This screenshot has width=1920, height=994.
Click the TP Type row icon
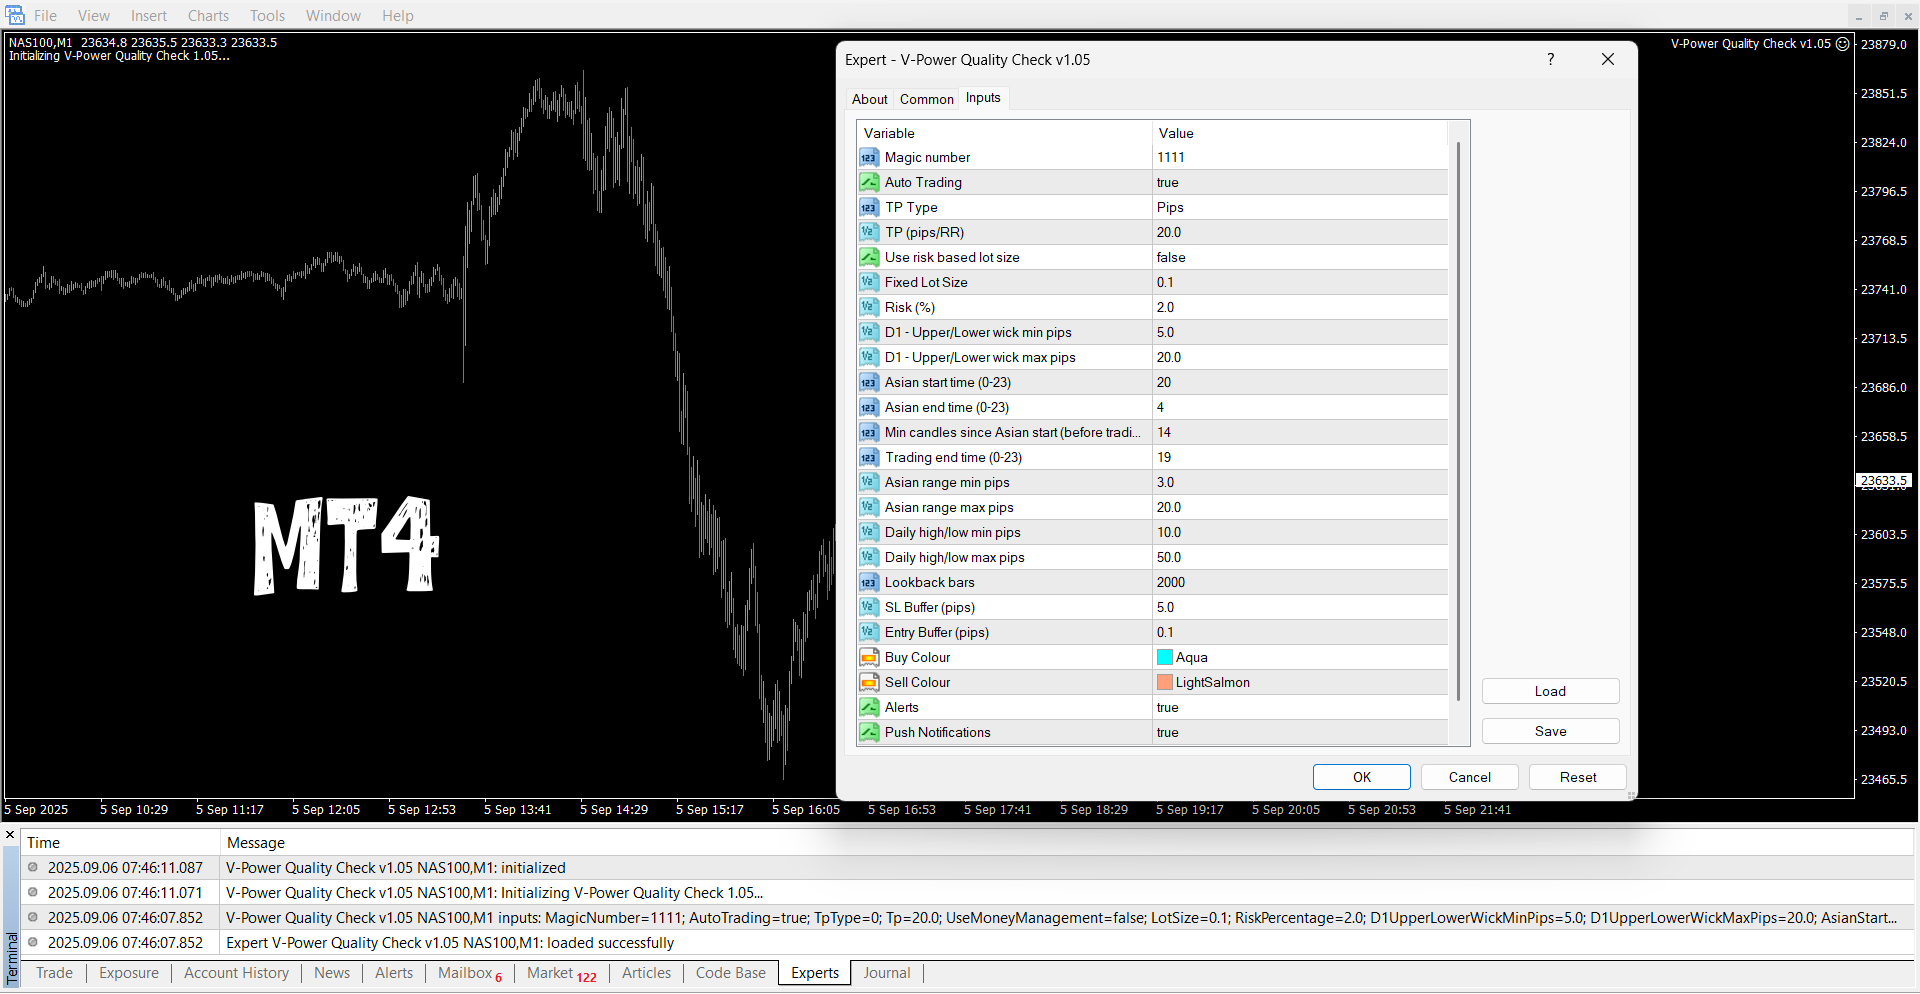pyautogui.click(x=869, y=207)
